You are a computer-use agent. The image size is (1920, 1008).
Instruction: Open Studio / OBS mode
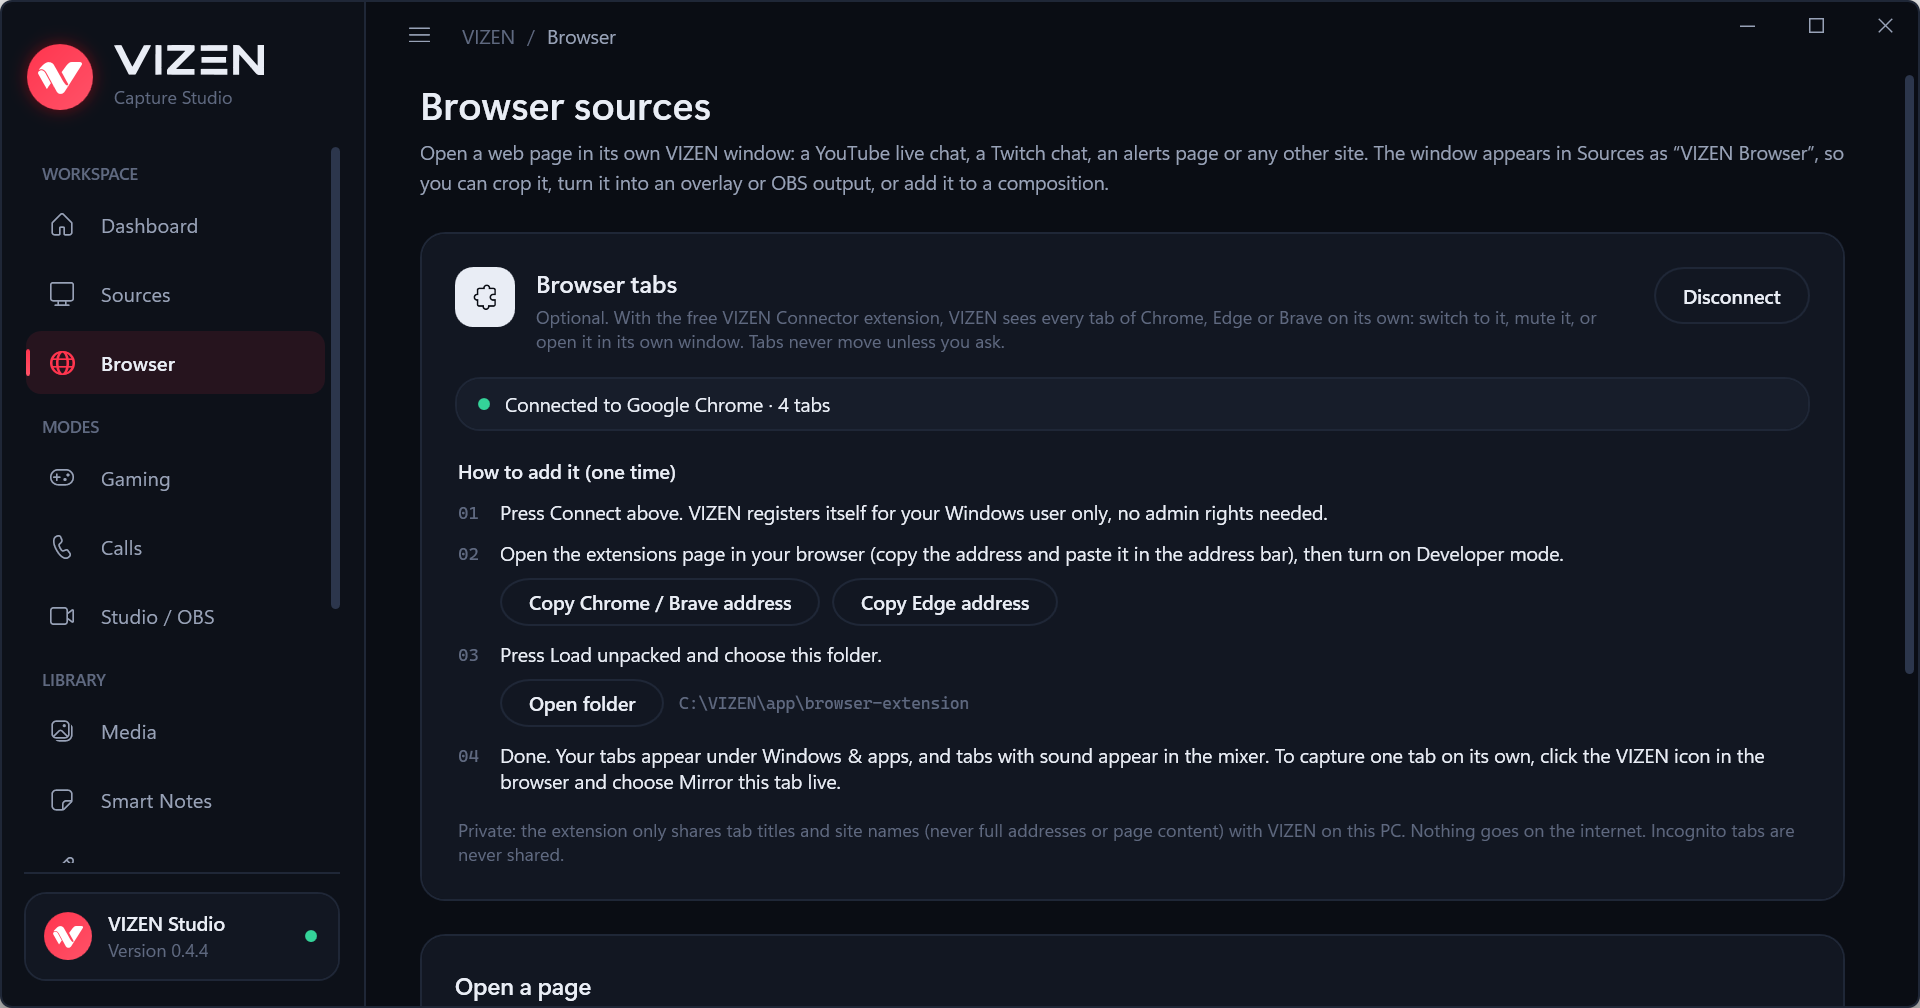point(175,616)
